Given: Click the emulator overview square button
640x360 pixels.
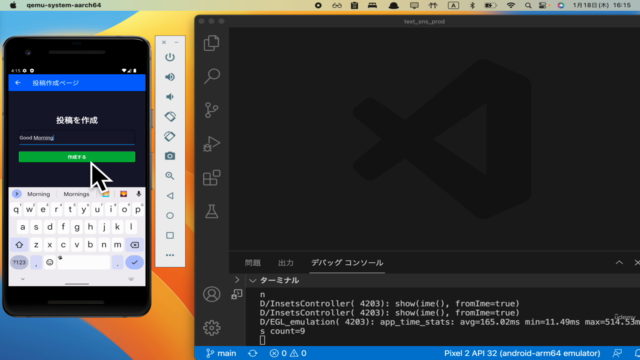Looking at the screenshot, I should coord(170,236).
